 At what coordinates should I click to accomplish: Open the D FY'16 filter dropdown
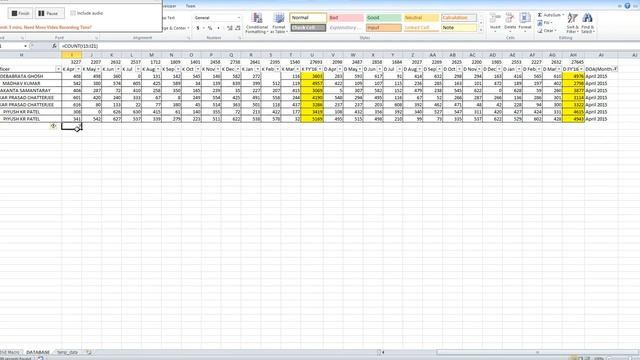pos(581,69)
